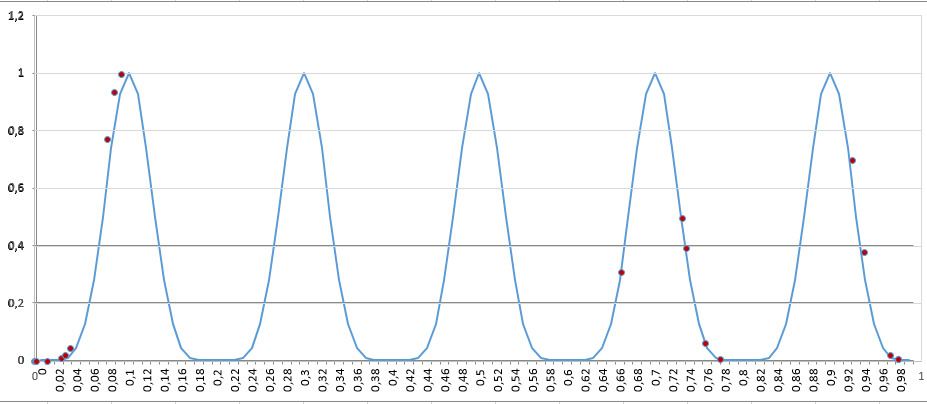
Task: Click the topmost red marker on the first peak
Action: point(121,75)
